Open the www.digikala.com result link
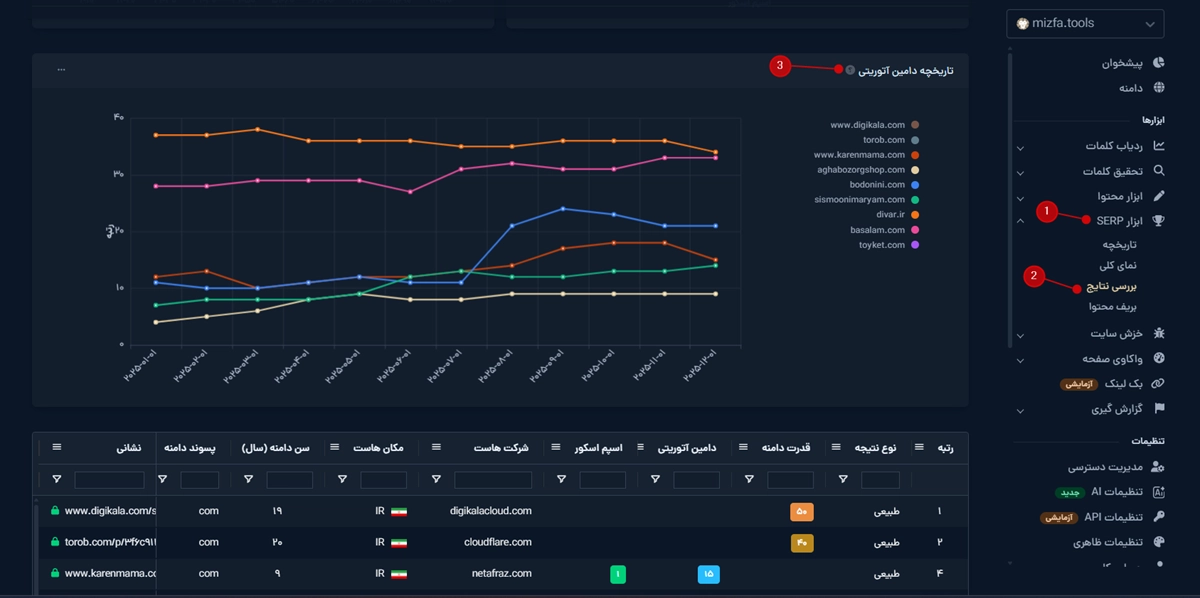 pos(109,511)
